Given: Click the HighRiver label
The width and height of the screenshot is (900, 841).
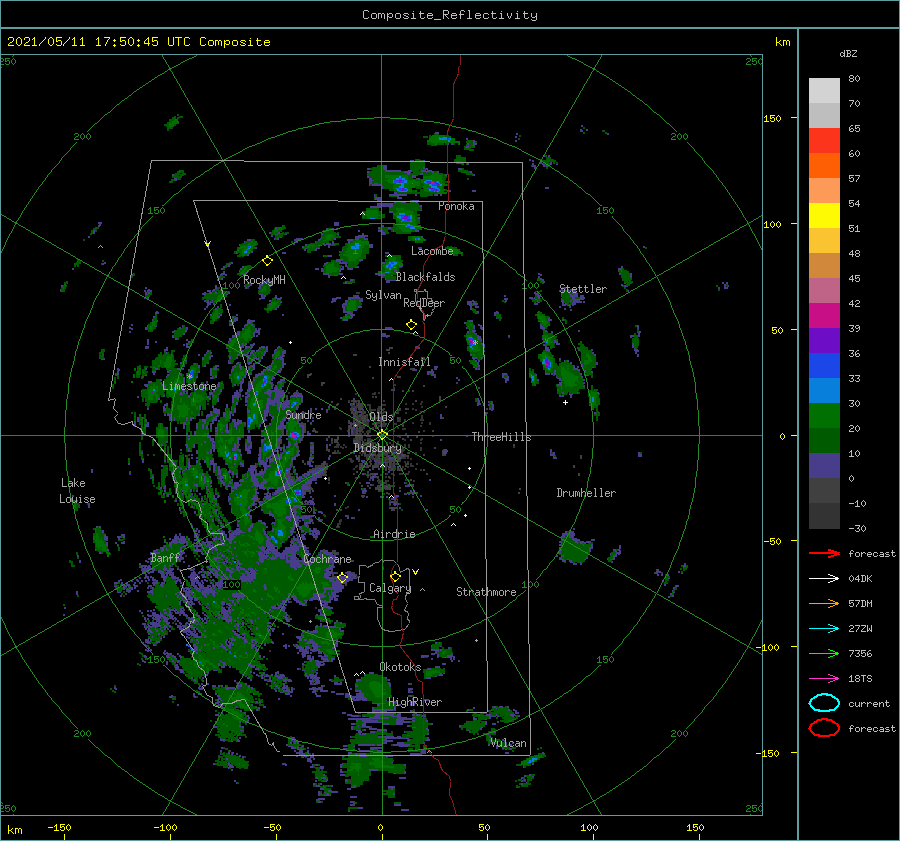Looking at the screenshot, I should point(414,702).
